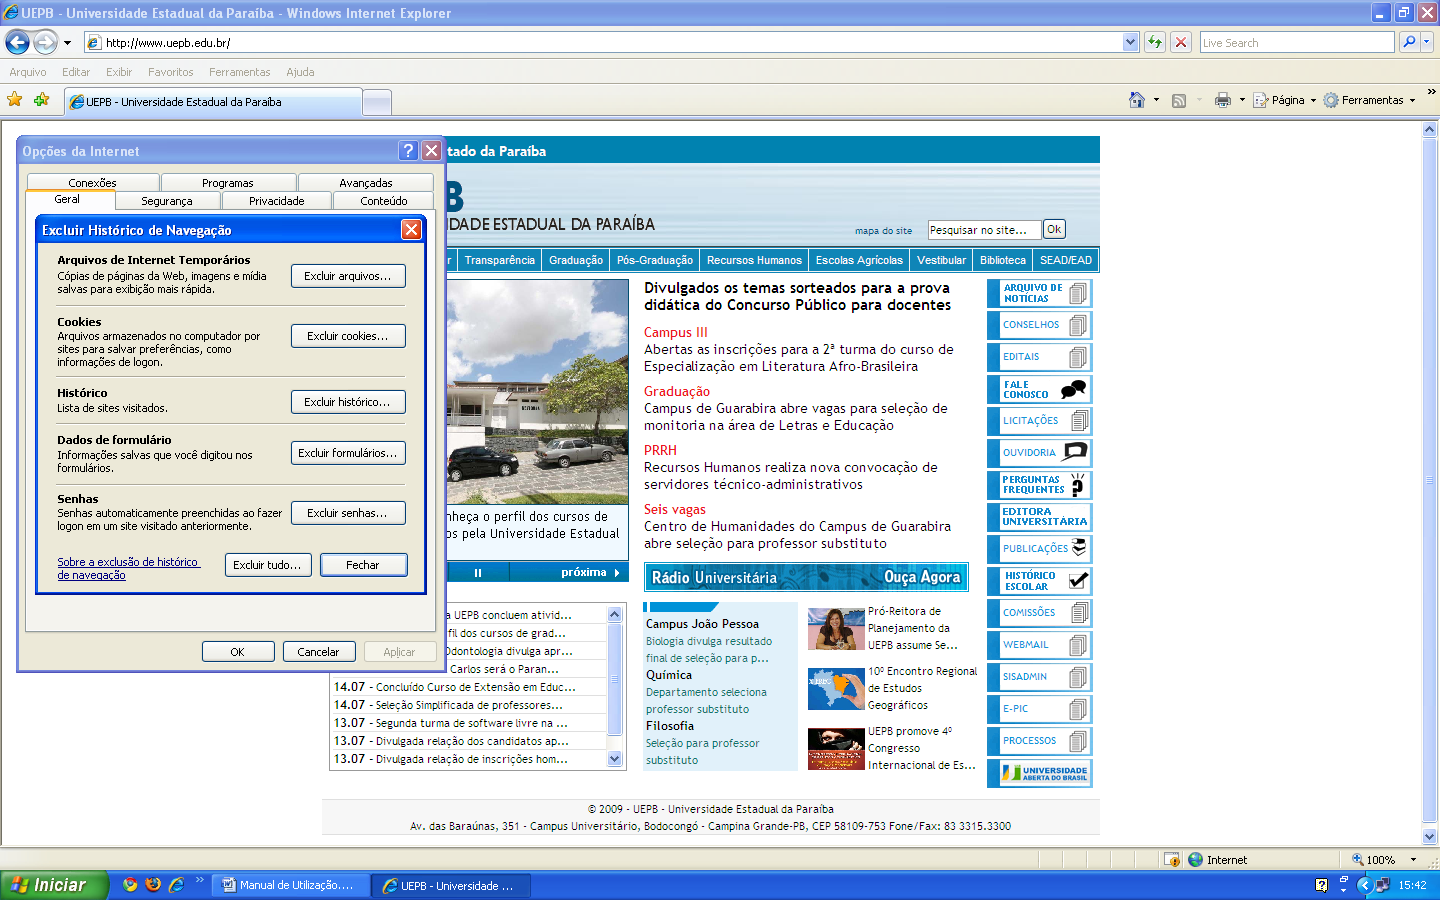This screenshot has width=1440, height=900.
Task: Click the Add to Favorites icon
Action: click(41, 99)
